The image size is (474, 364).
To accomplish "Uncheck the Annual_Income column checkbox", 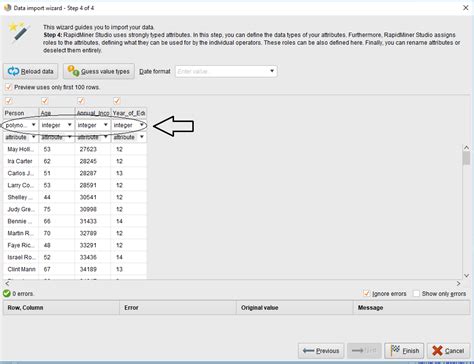I will tap(81, 101).
